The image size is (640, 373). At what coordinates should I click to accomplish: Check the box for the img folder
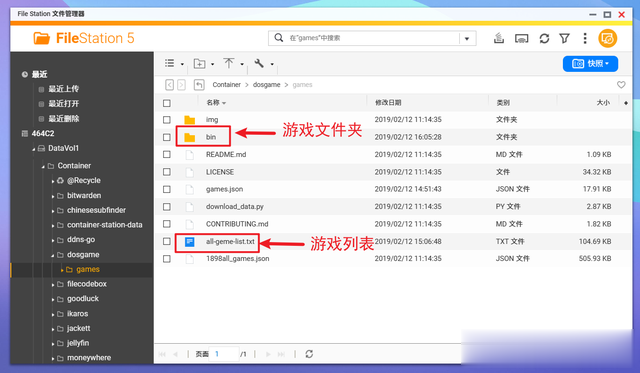(x=167, y=120)
